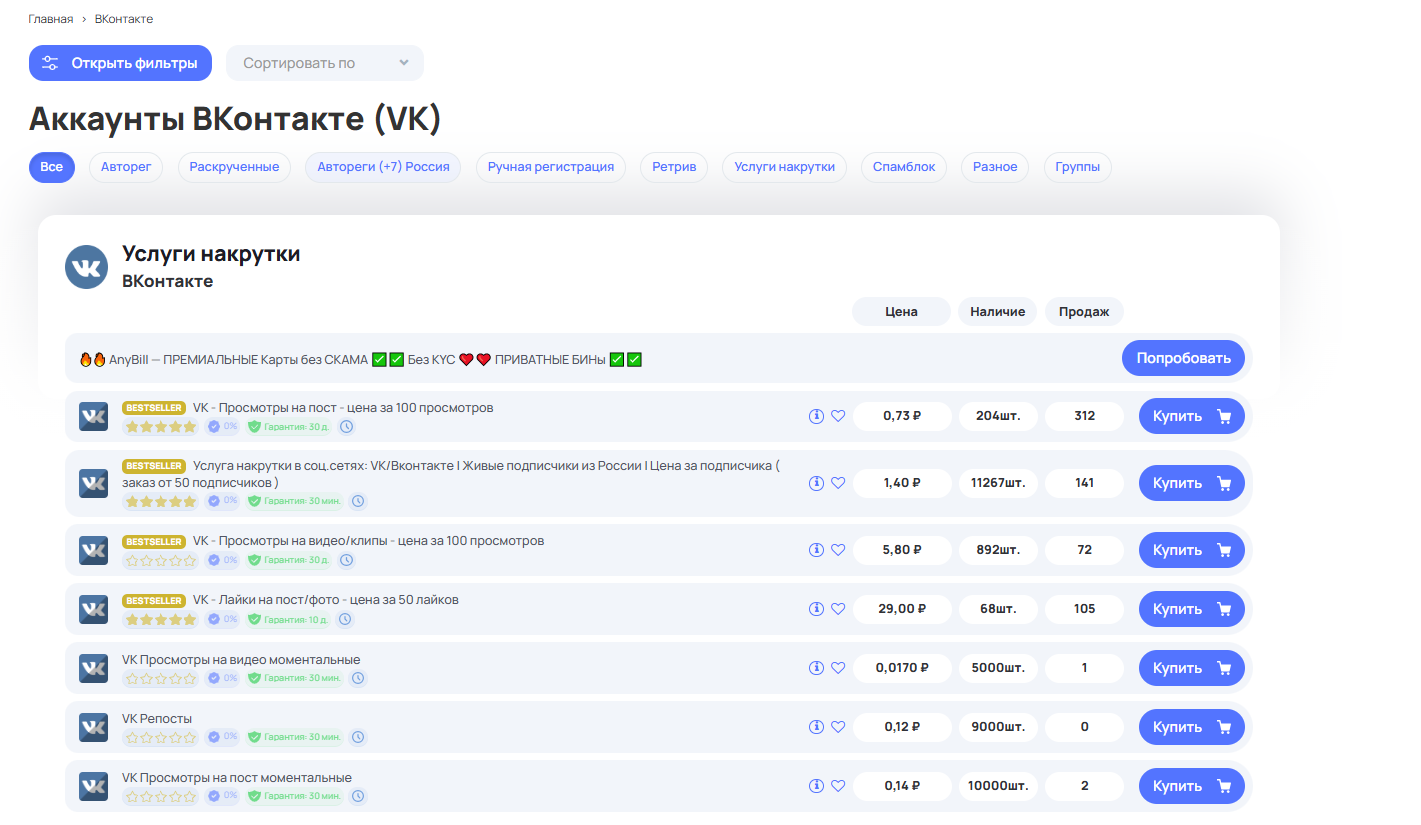Open VK Репосты listing title

157,719
